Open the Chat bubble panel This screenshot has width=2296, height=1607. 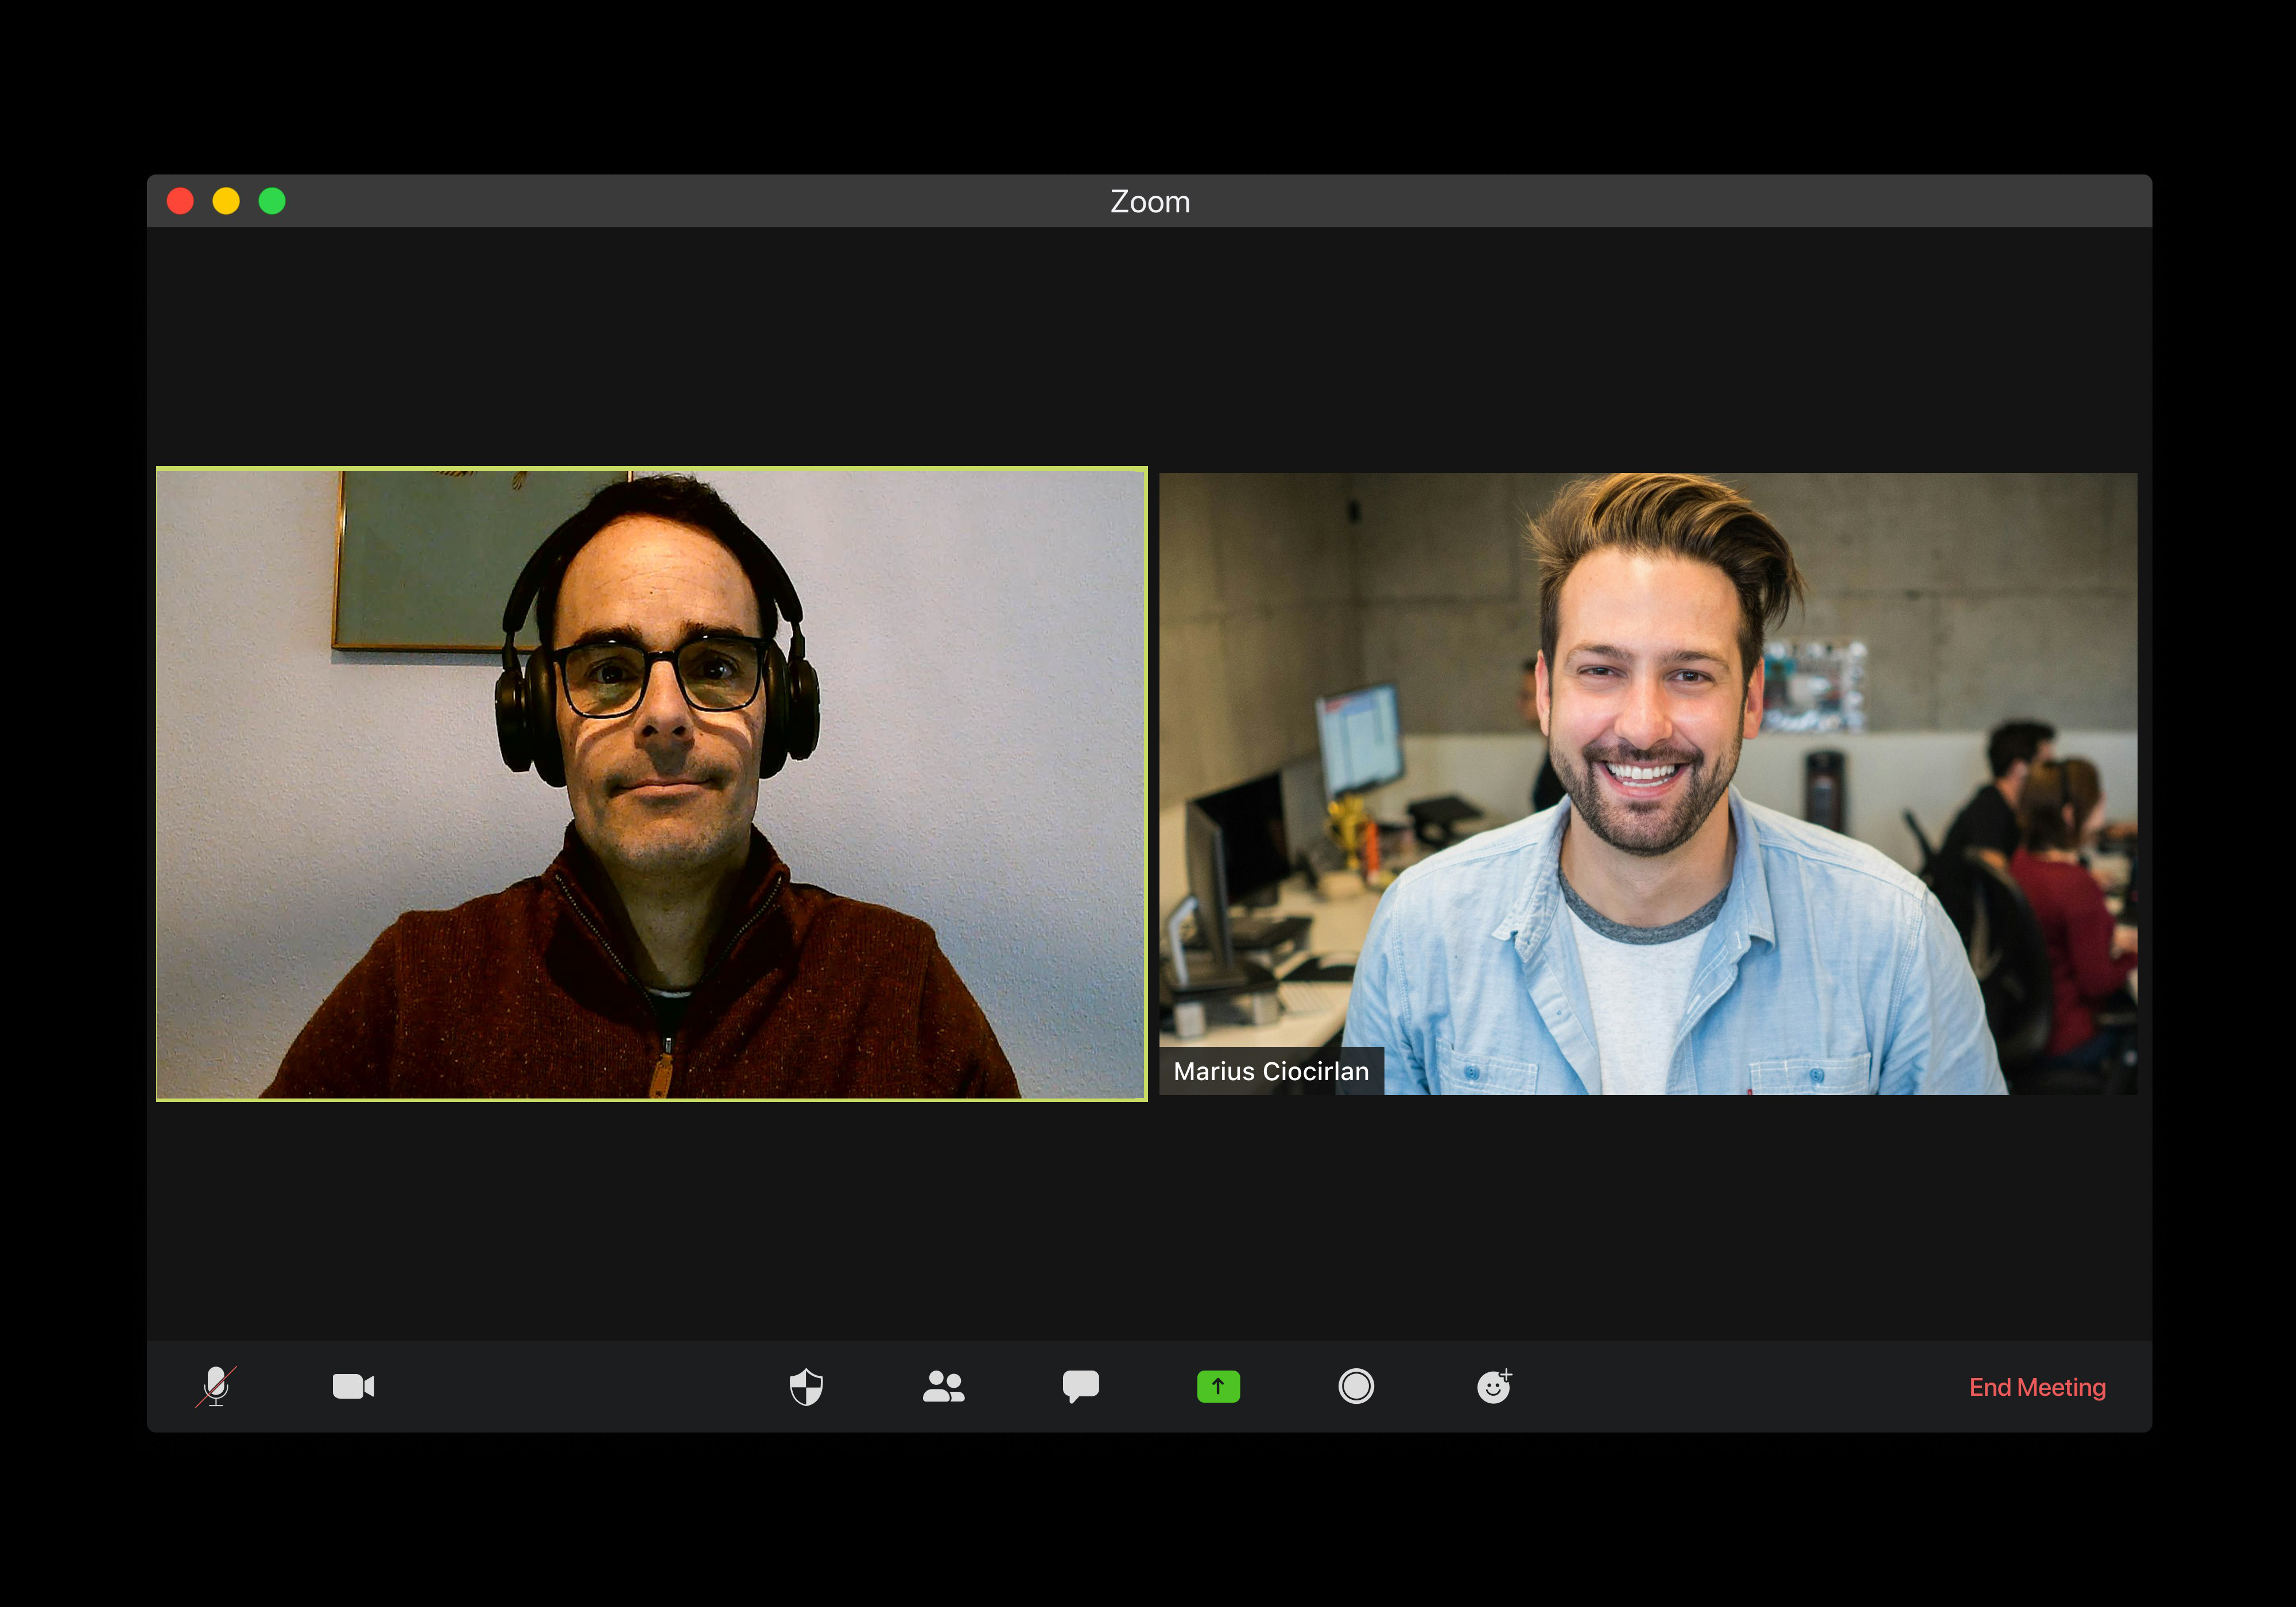pyautogui.click(x=1081, y=1386)
